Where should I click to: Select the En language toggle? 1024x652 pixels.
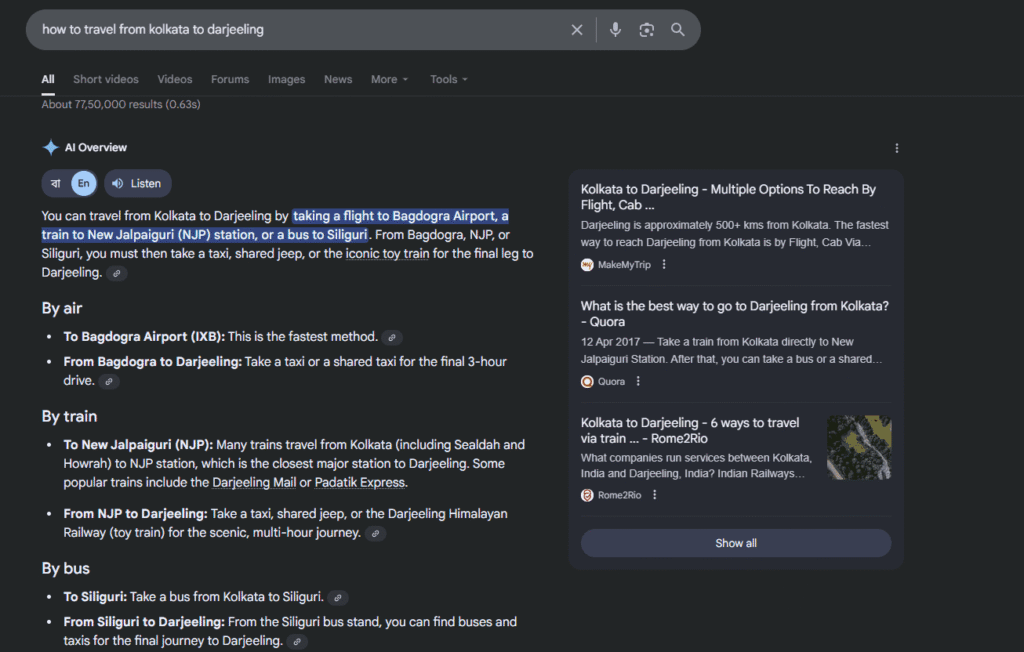pyautogui.click(x=84, y=184)
